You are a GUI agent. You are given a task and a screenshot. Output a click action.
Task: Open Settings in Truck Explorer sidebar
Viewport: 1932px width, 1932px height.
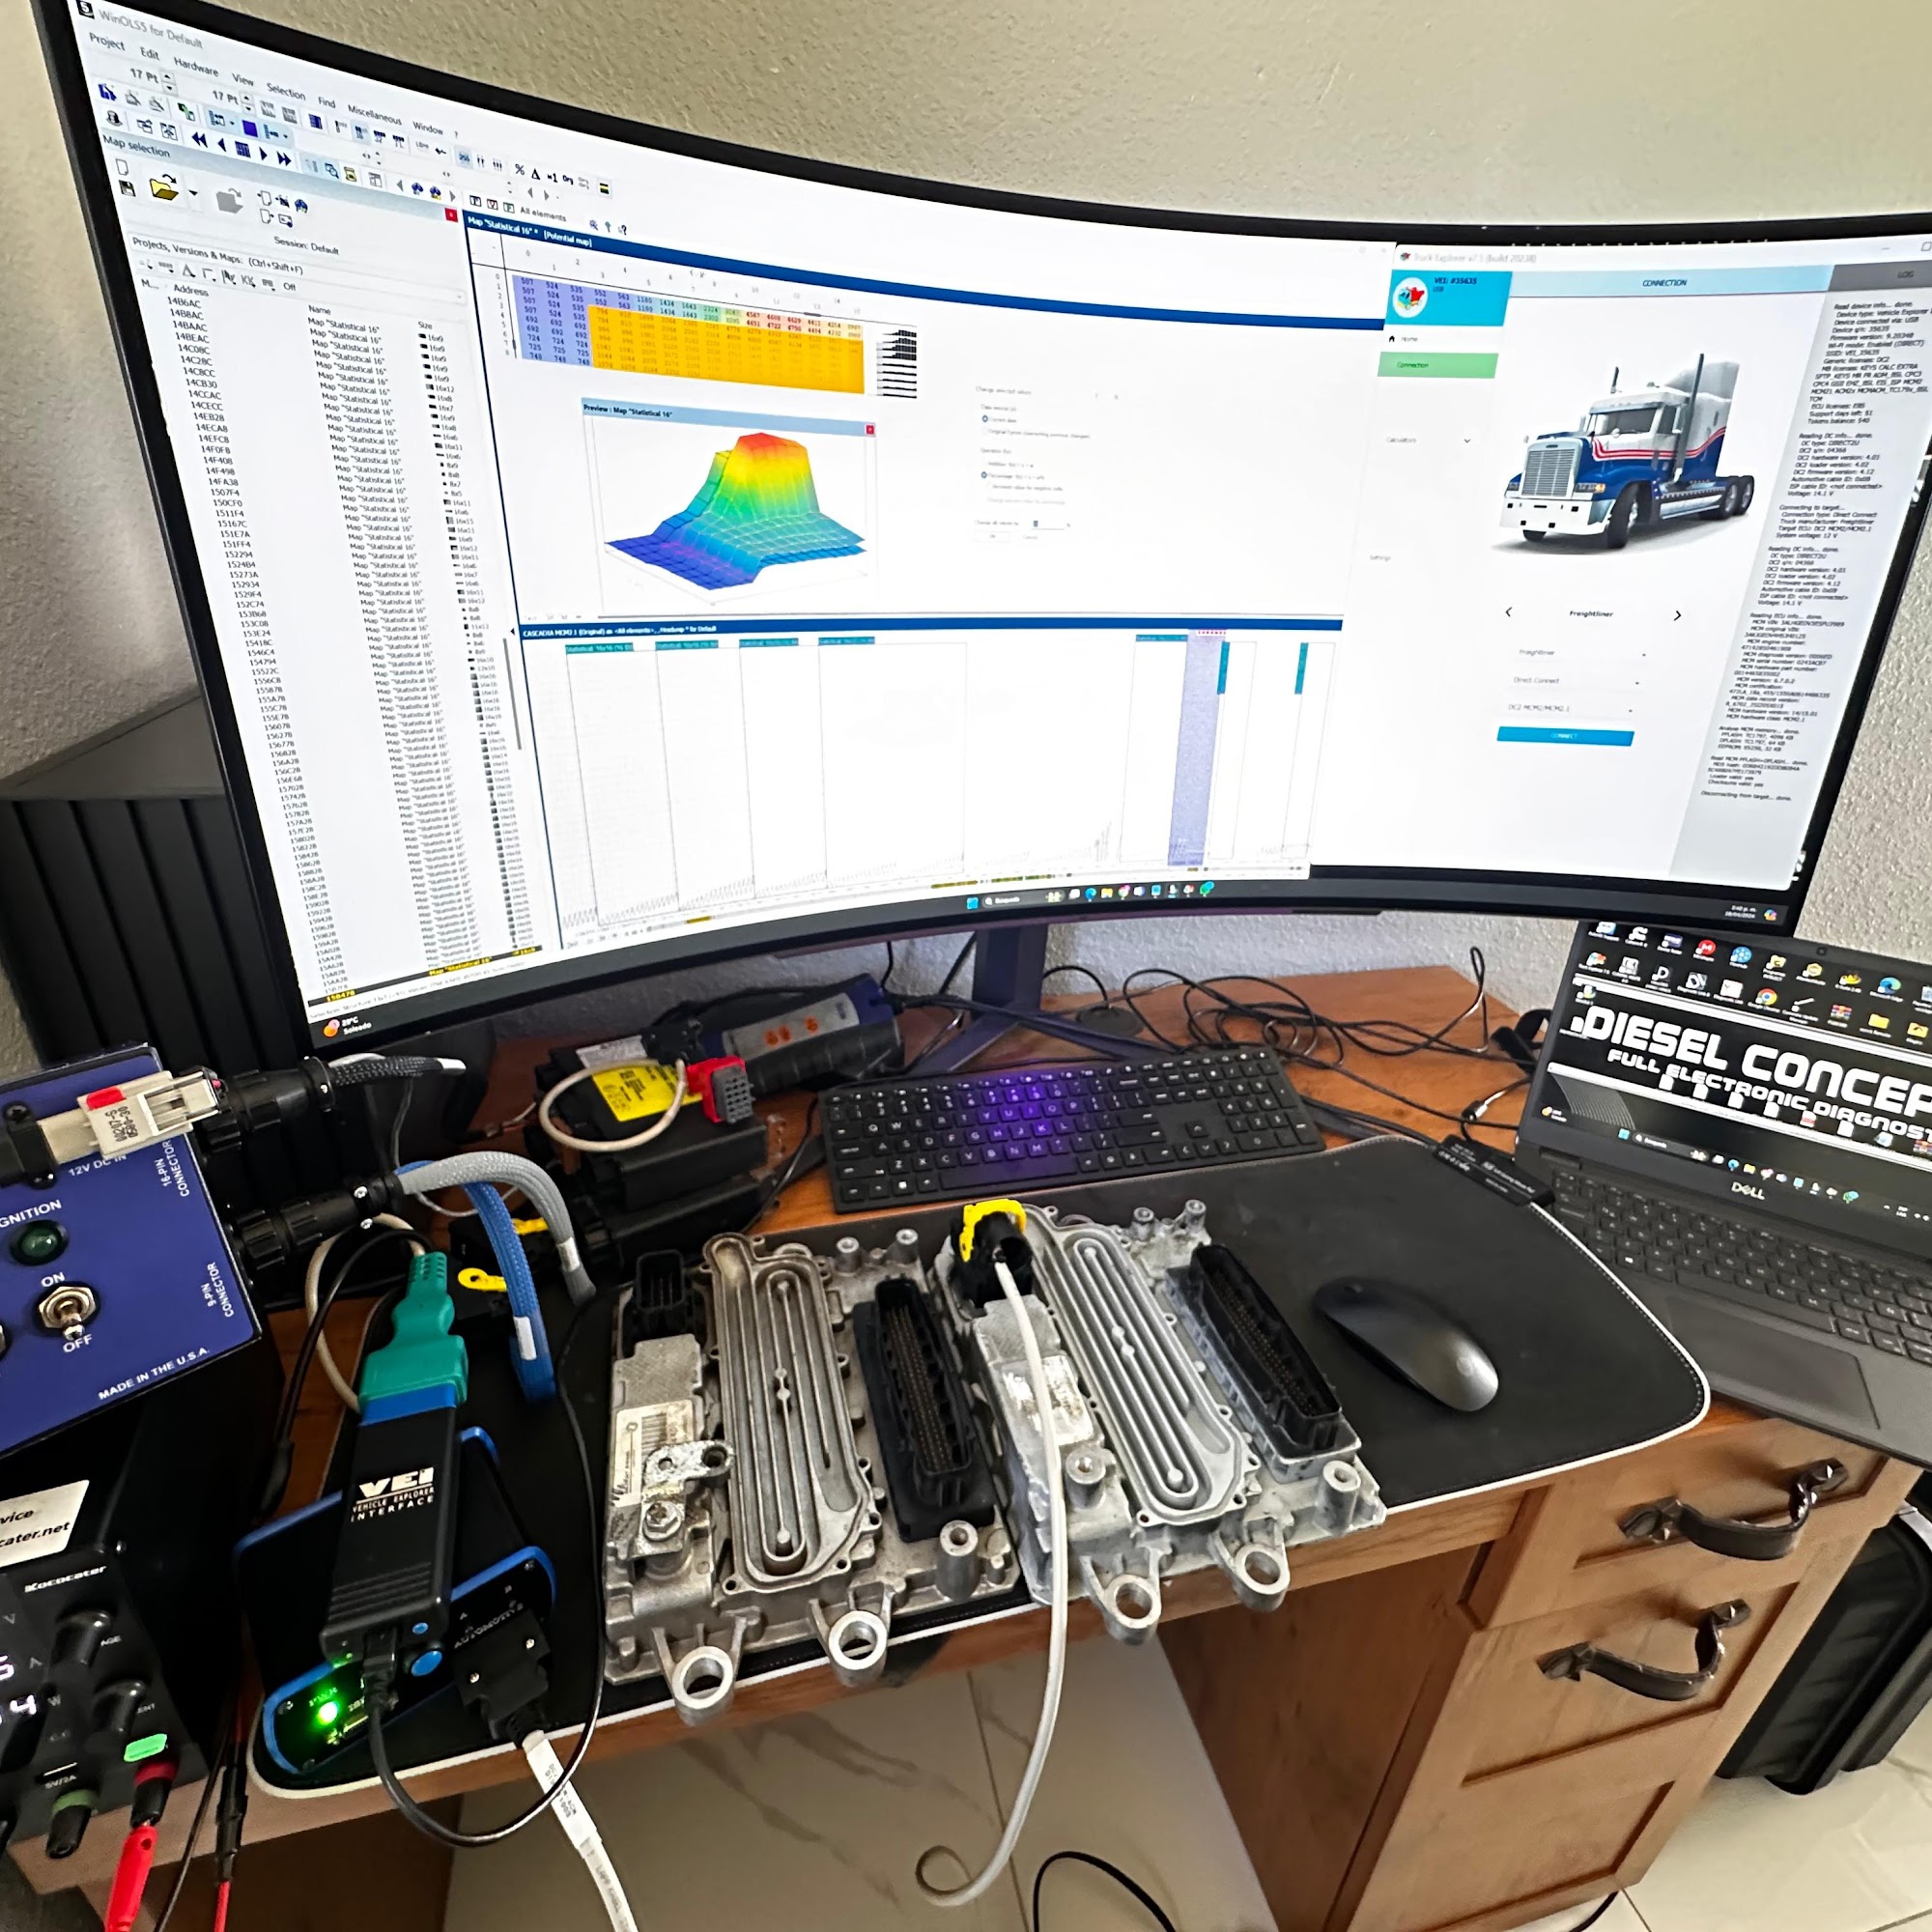click(1379, 557)
